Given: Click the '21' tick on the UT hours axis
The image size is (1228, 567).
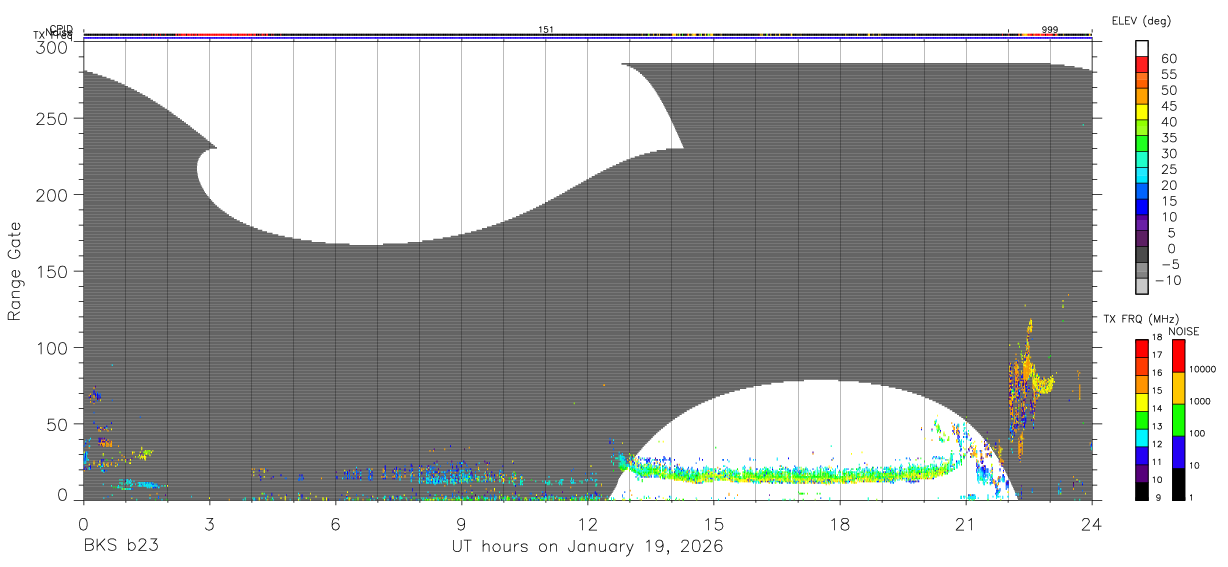Looking at the screenshot, I should point(965,524).
